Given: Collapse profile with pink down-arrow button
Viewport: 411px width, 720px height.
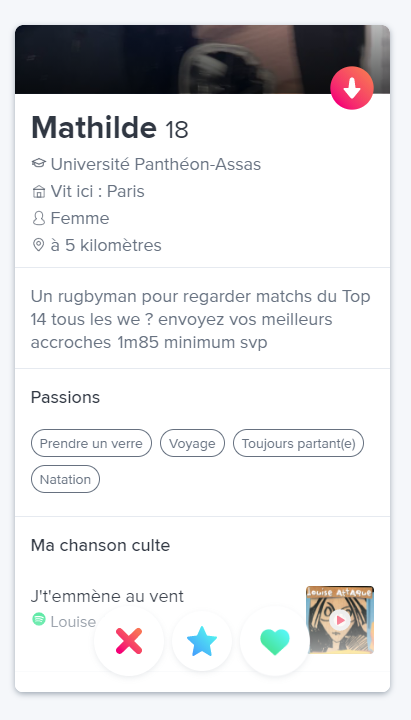Looking at the screenshot, I should click(x=352, y=88).
